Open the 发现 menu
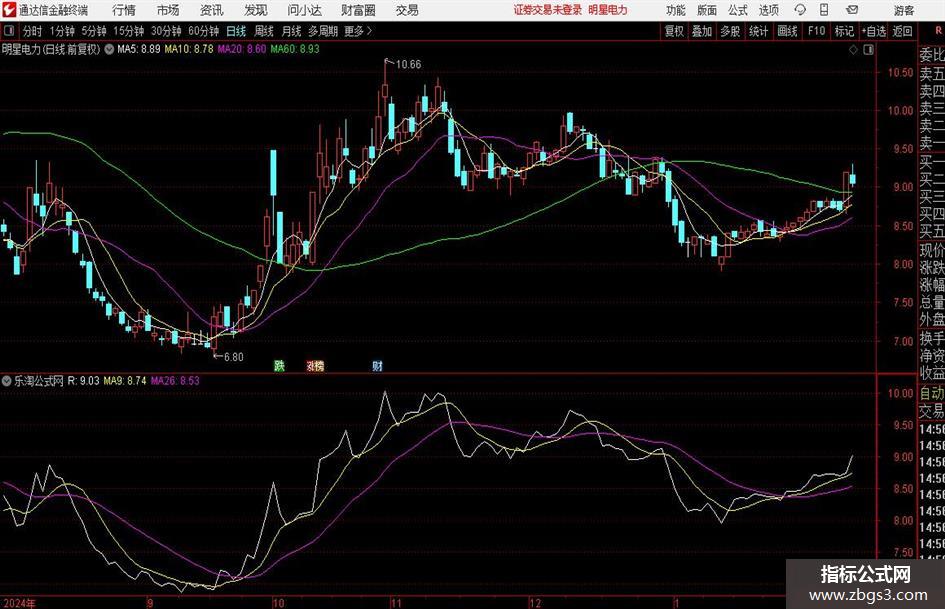 [256, 10]
